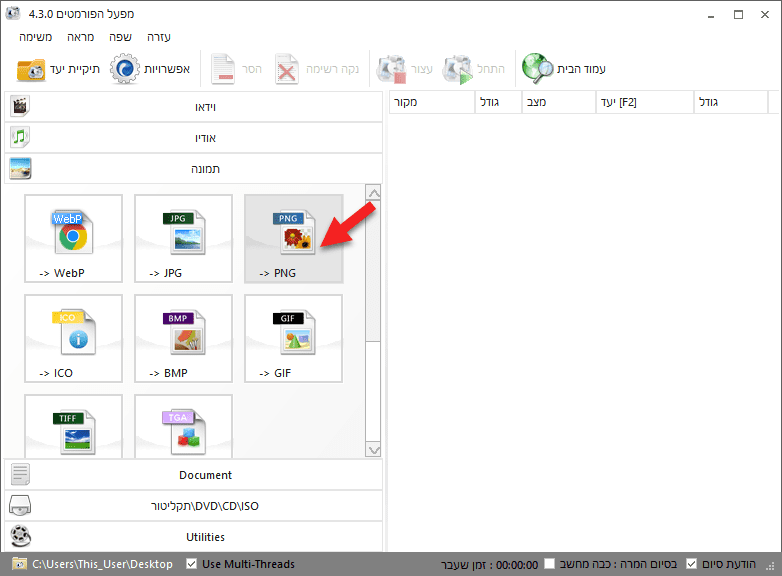Click the Stop (עצור) toolbar icon
The height and width of the screenshot is (576, 782).
click(391, 69)
